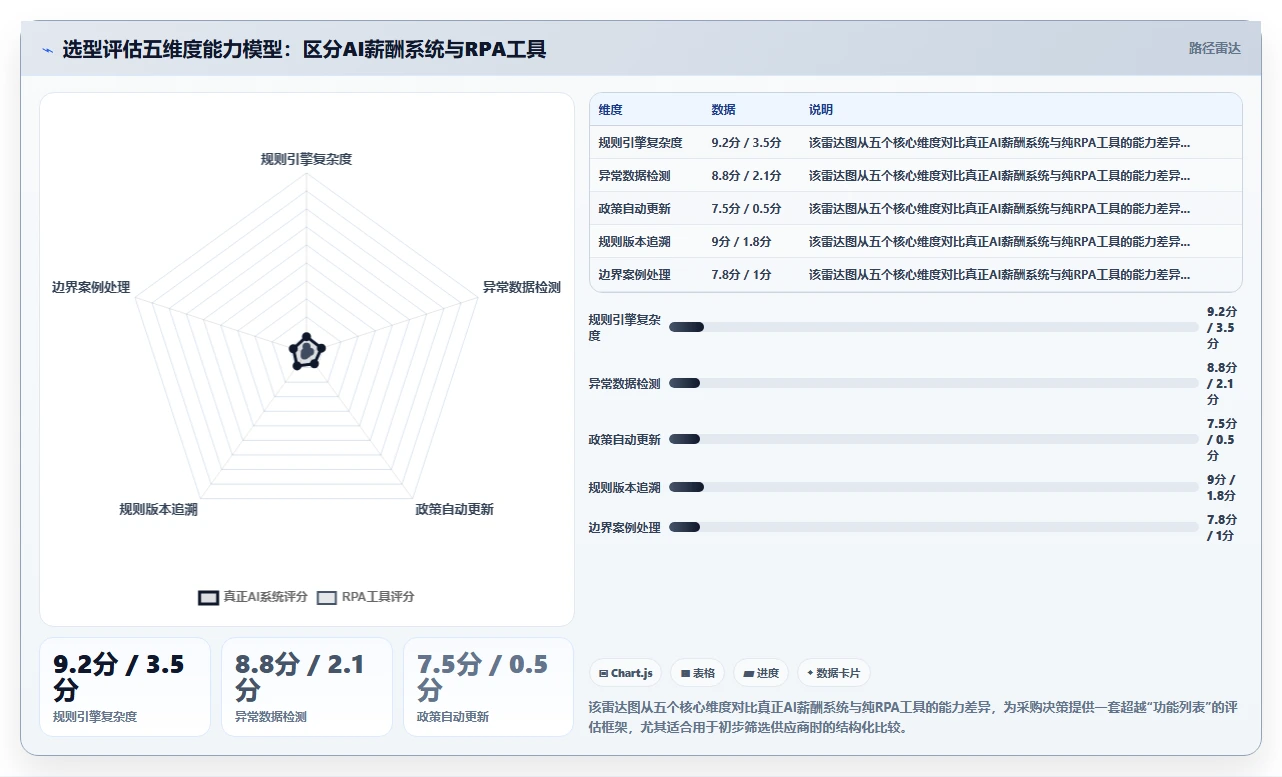The image size is (1282, 777).
Task: Toggle the RPA工具评分 legend item
Action: (x=365, y=597)
